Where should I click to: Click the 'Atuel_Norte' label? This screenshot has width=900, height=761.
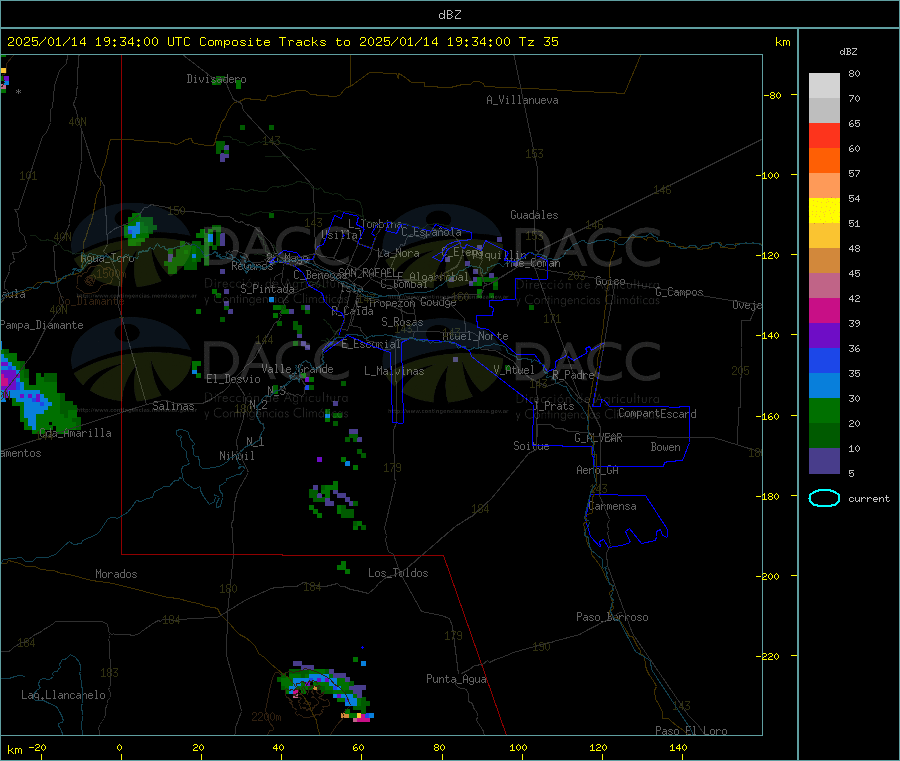point(475,336)
